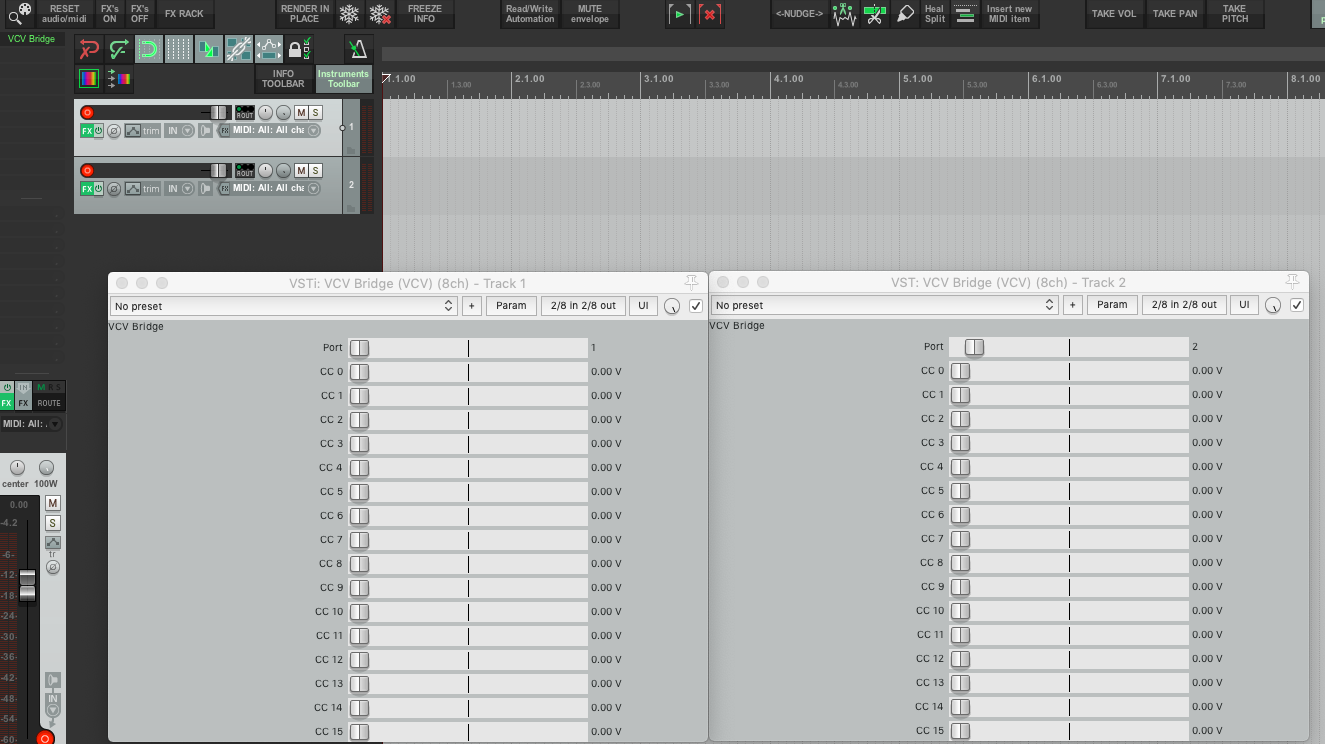Mute track 2
Viewport: 1325px width, 744px height.
301,170
